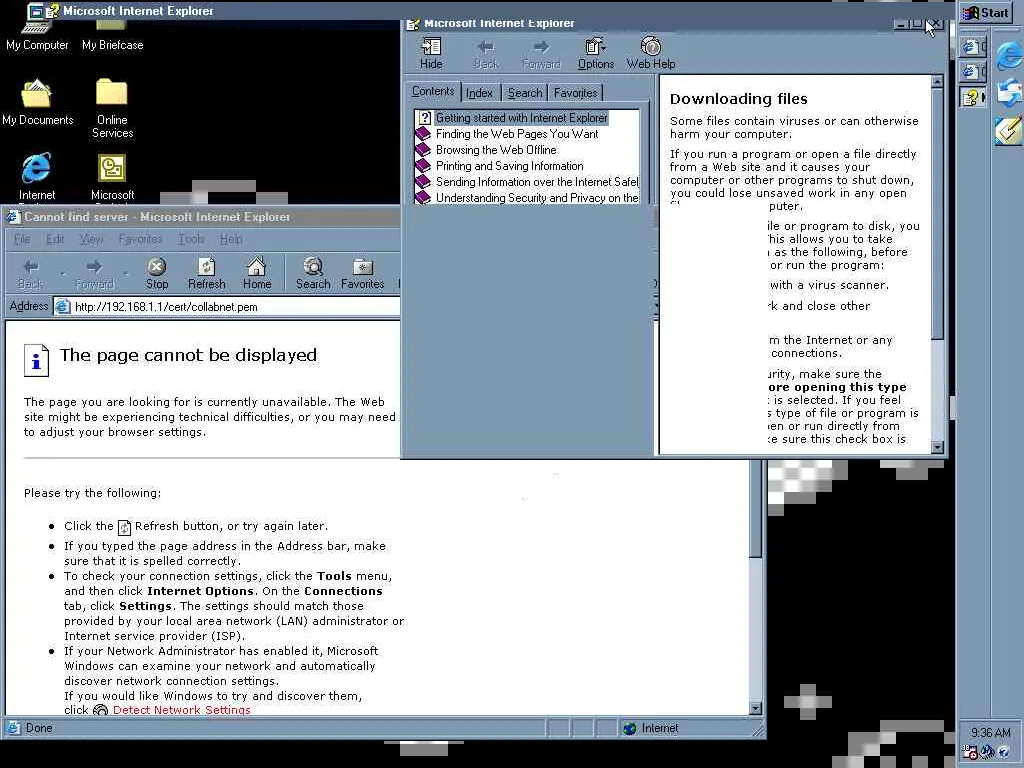The image size is (1024, 768).
Task: Click the Forward arrow in the Help window toolbar
Action: [541, 53]
